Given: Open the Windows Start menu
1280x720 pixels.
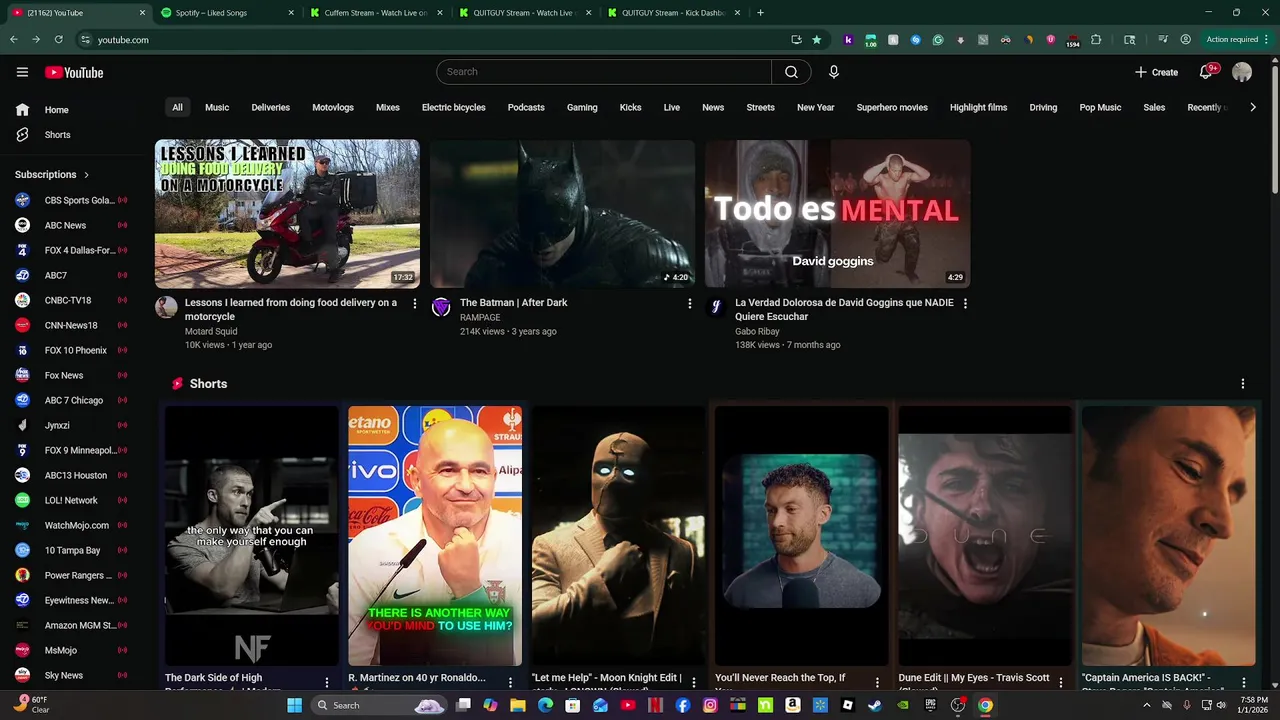Looking at the screenshot, I should point(294,705).
